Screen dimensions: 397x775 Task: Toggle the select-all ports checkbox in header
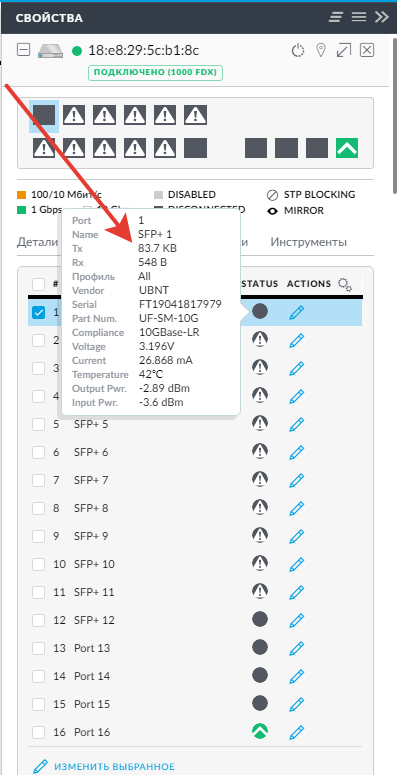(x=39, y=284)
